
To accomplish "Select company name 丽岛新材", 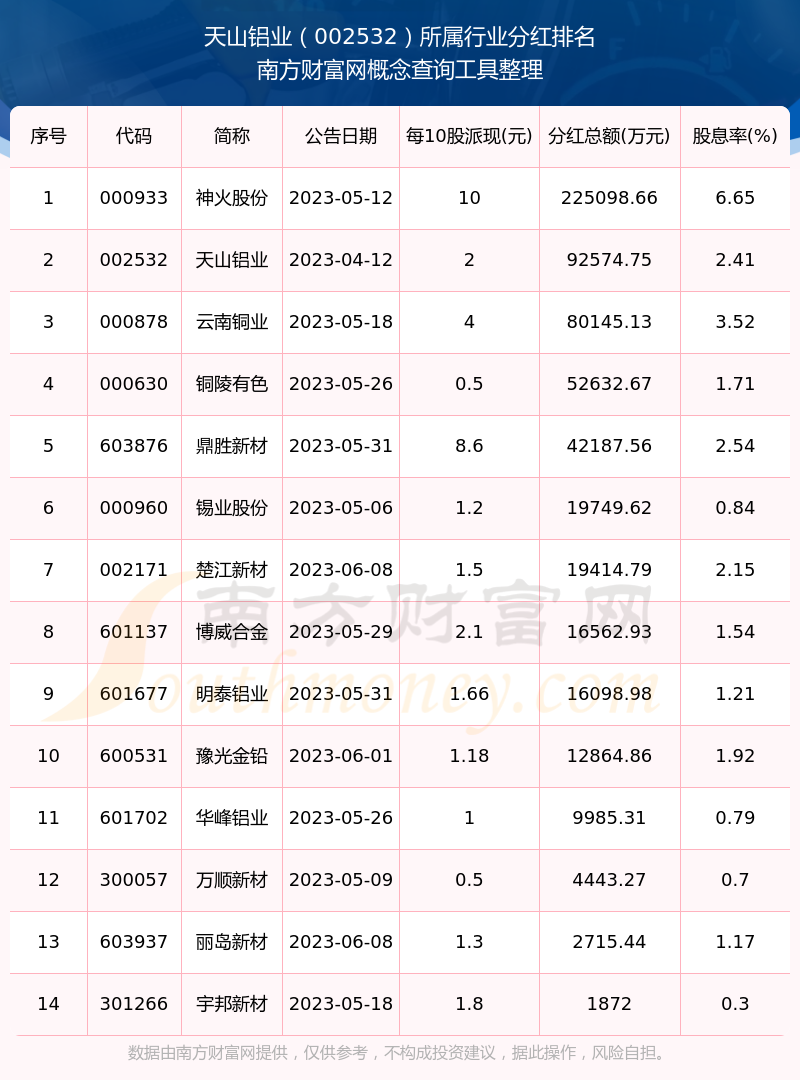I will 232,942.
